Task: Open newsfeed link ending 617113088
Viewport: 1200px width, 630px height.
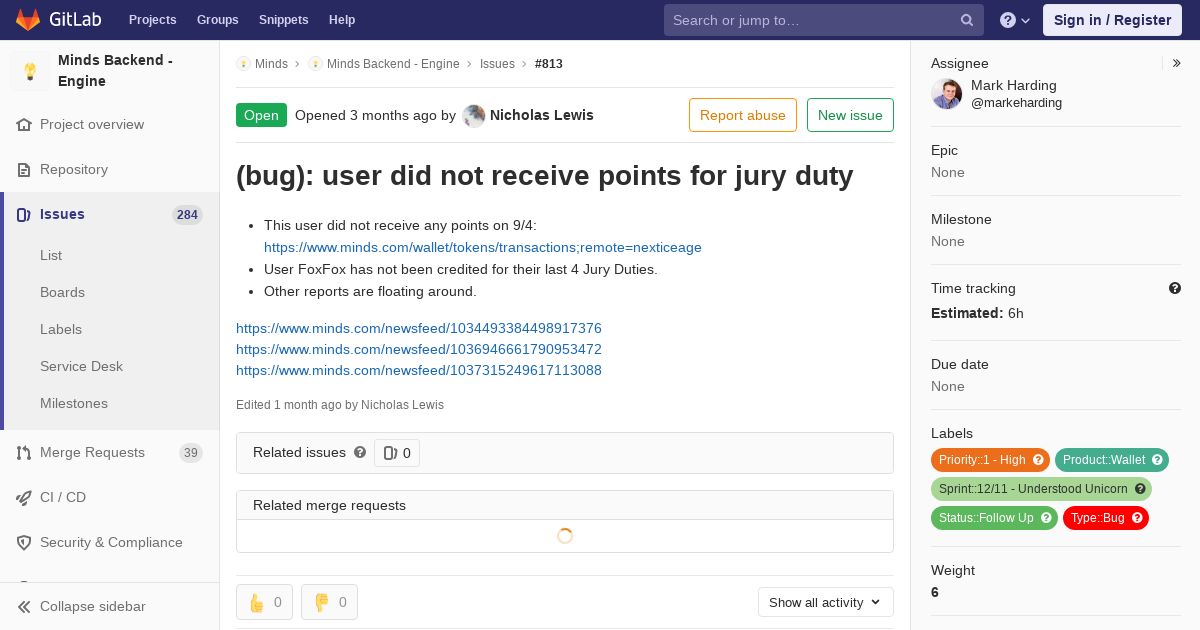Action: point(419,371)
